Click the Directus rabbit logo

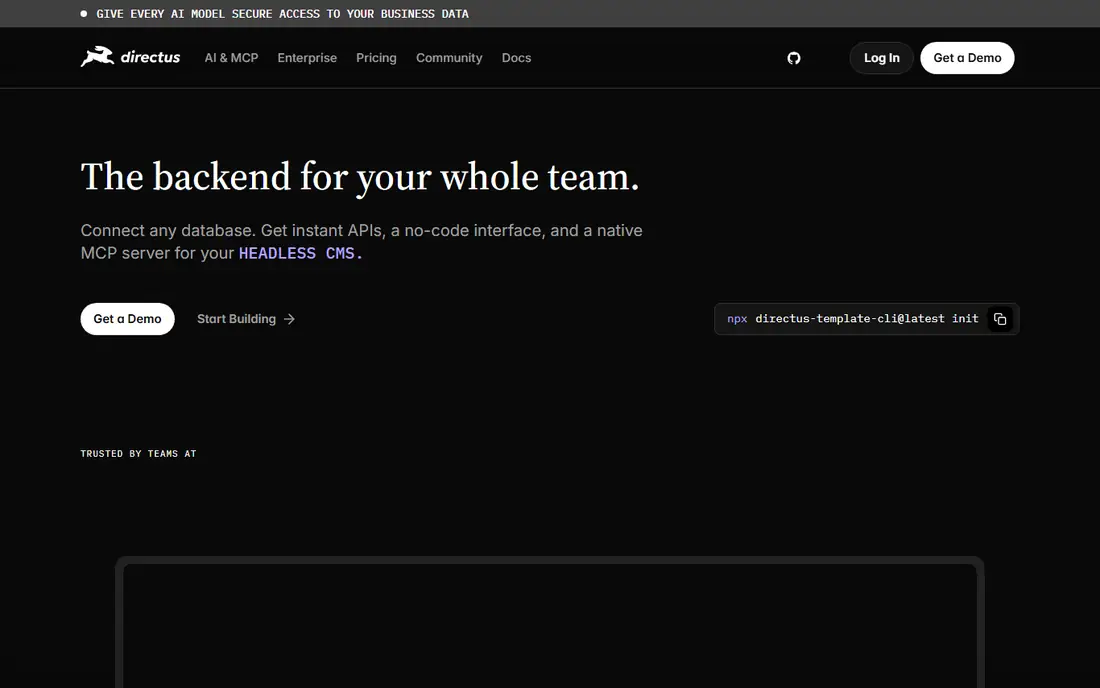pyautogui.click(x=130, y=57)
